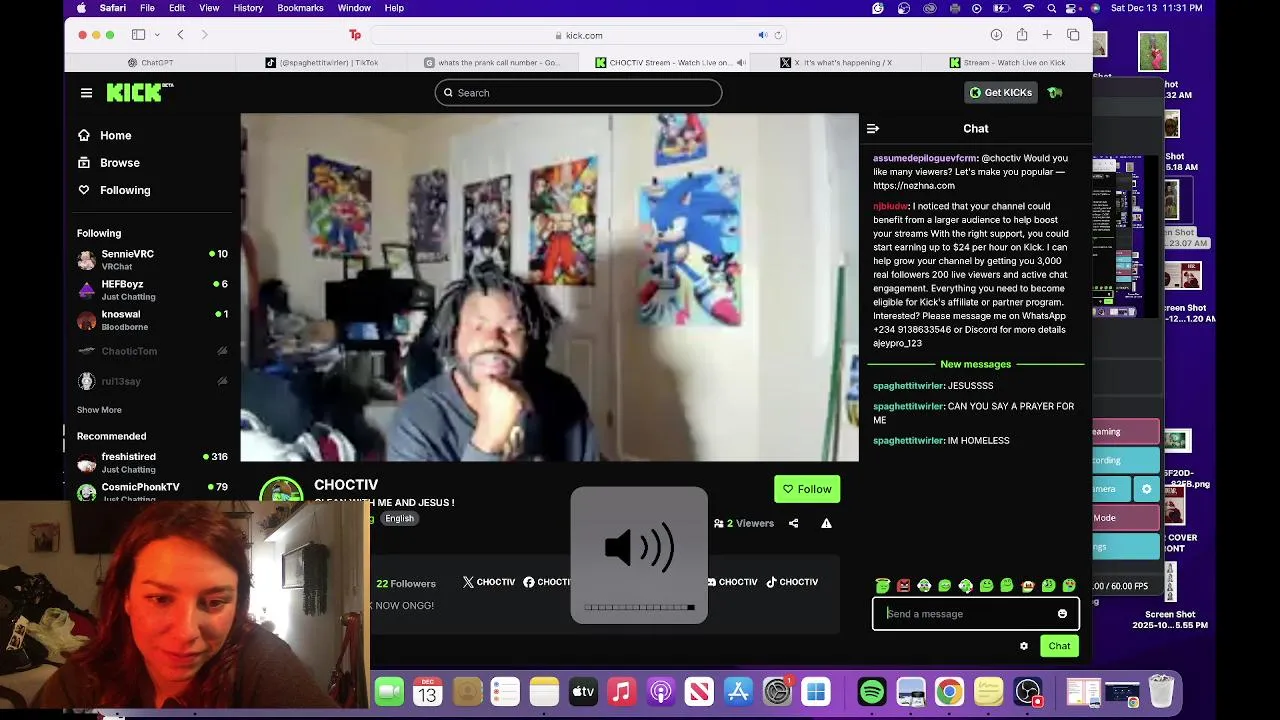Open the emoji picker in the message box
Image resolution: width=1280 pixels, height=720 pixels.
[1062, 614]
